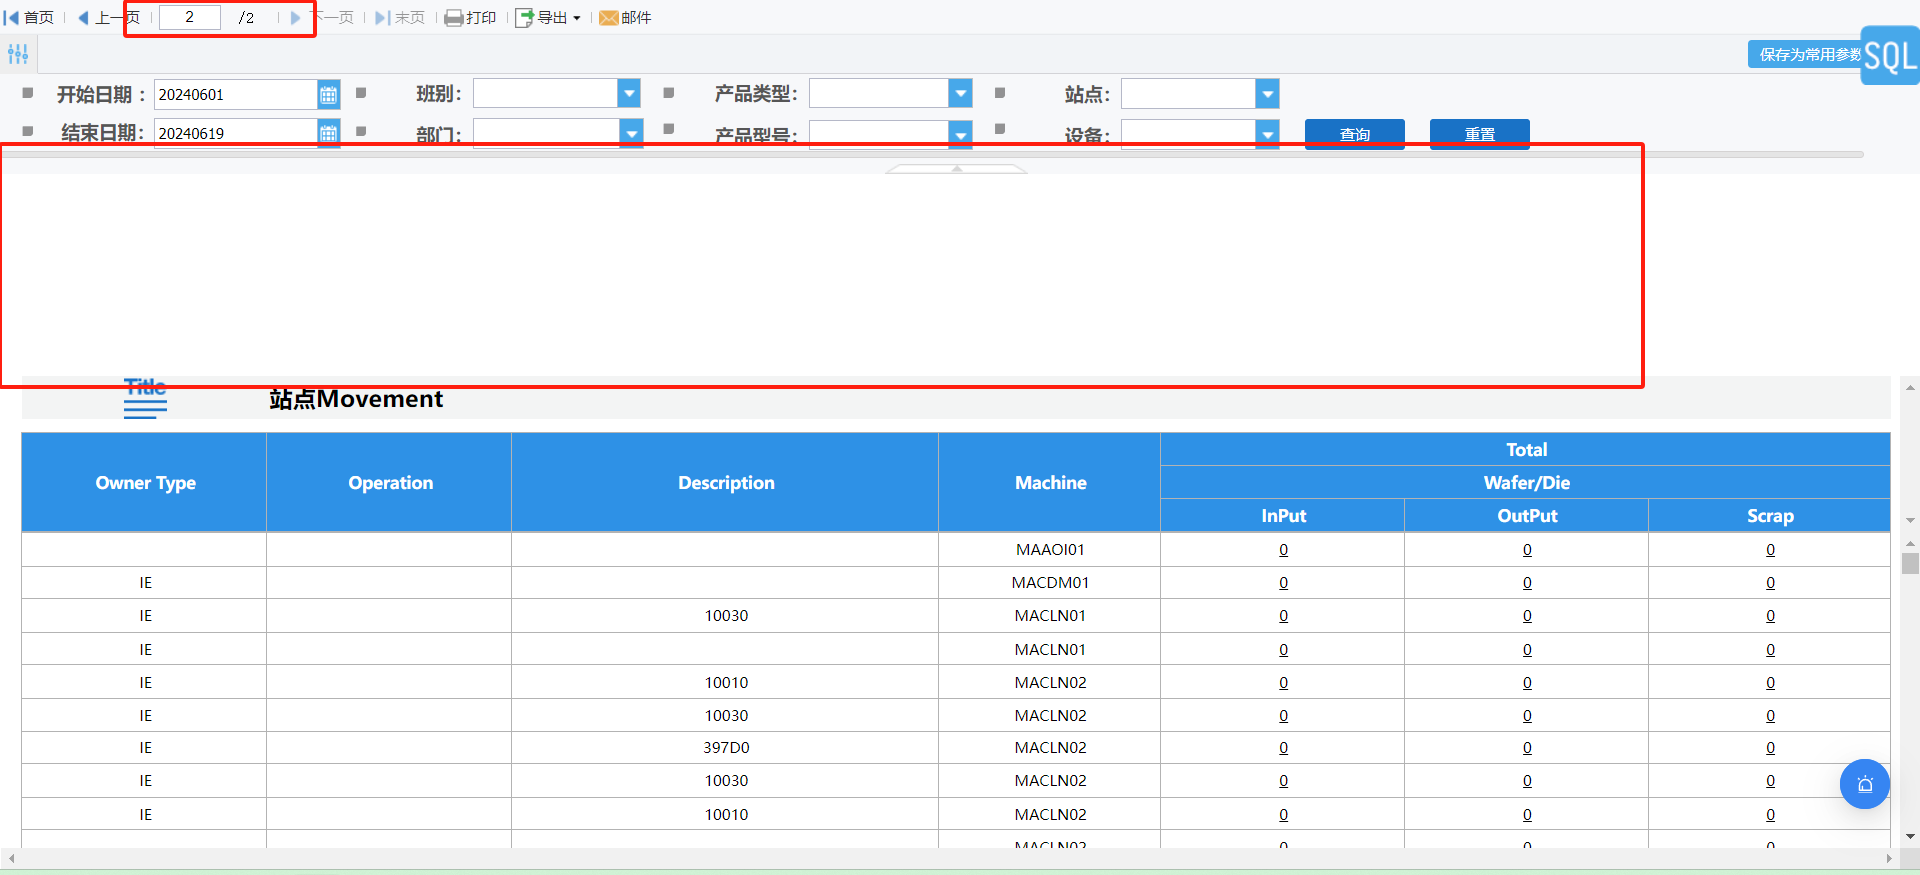1920x875 pixels.
Task: Expand the 班别 dropdown
Action: click(x=629, y=94)
